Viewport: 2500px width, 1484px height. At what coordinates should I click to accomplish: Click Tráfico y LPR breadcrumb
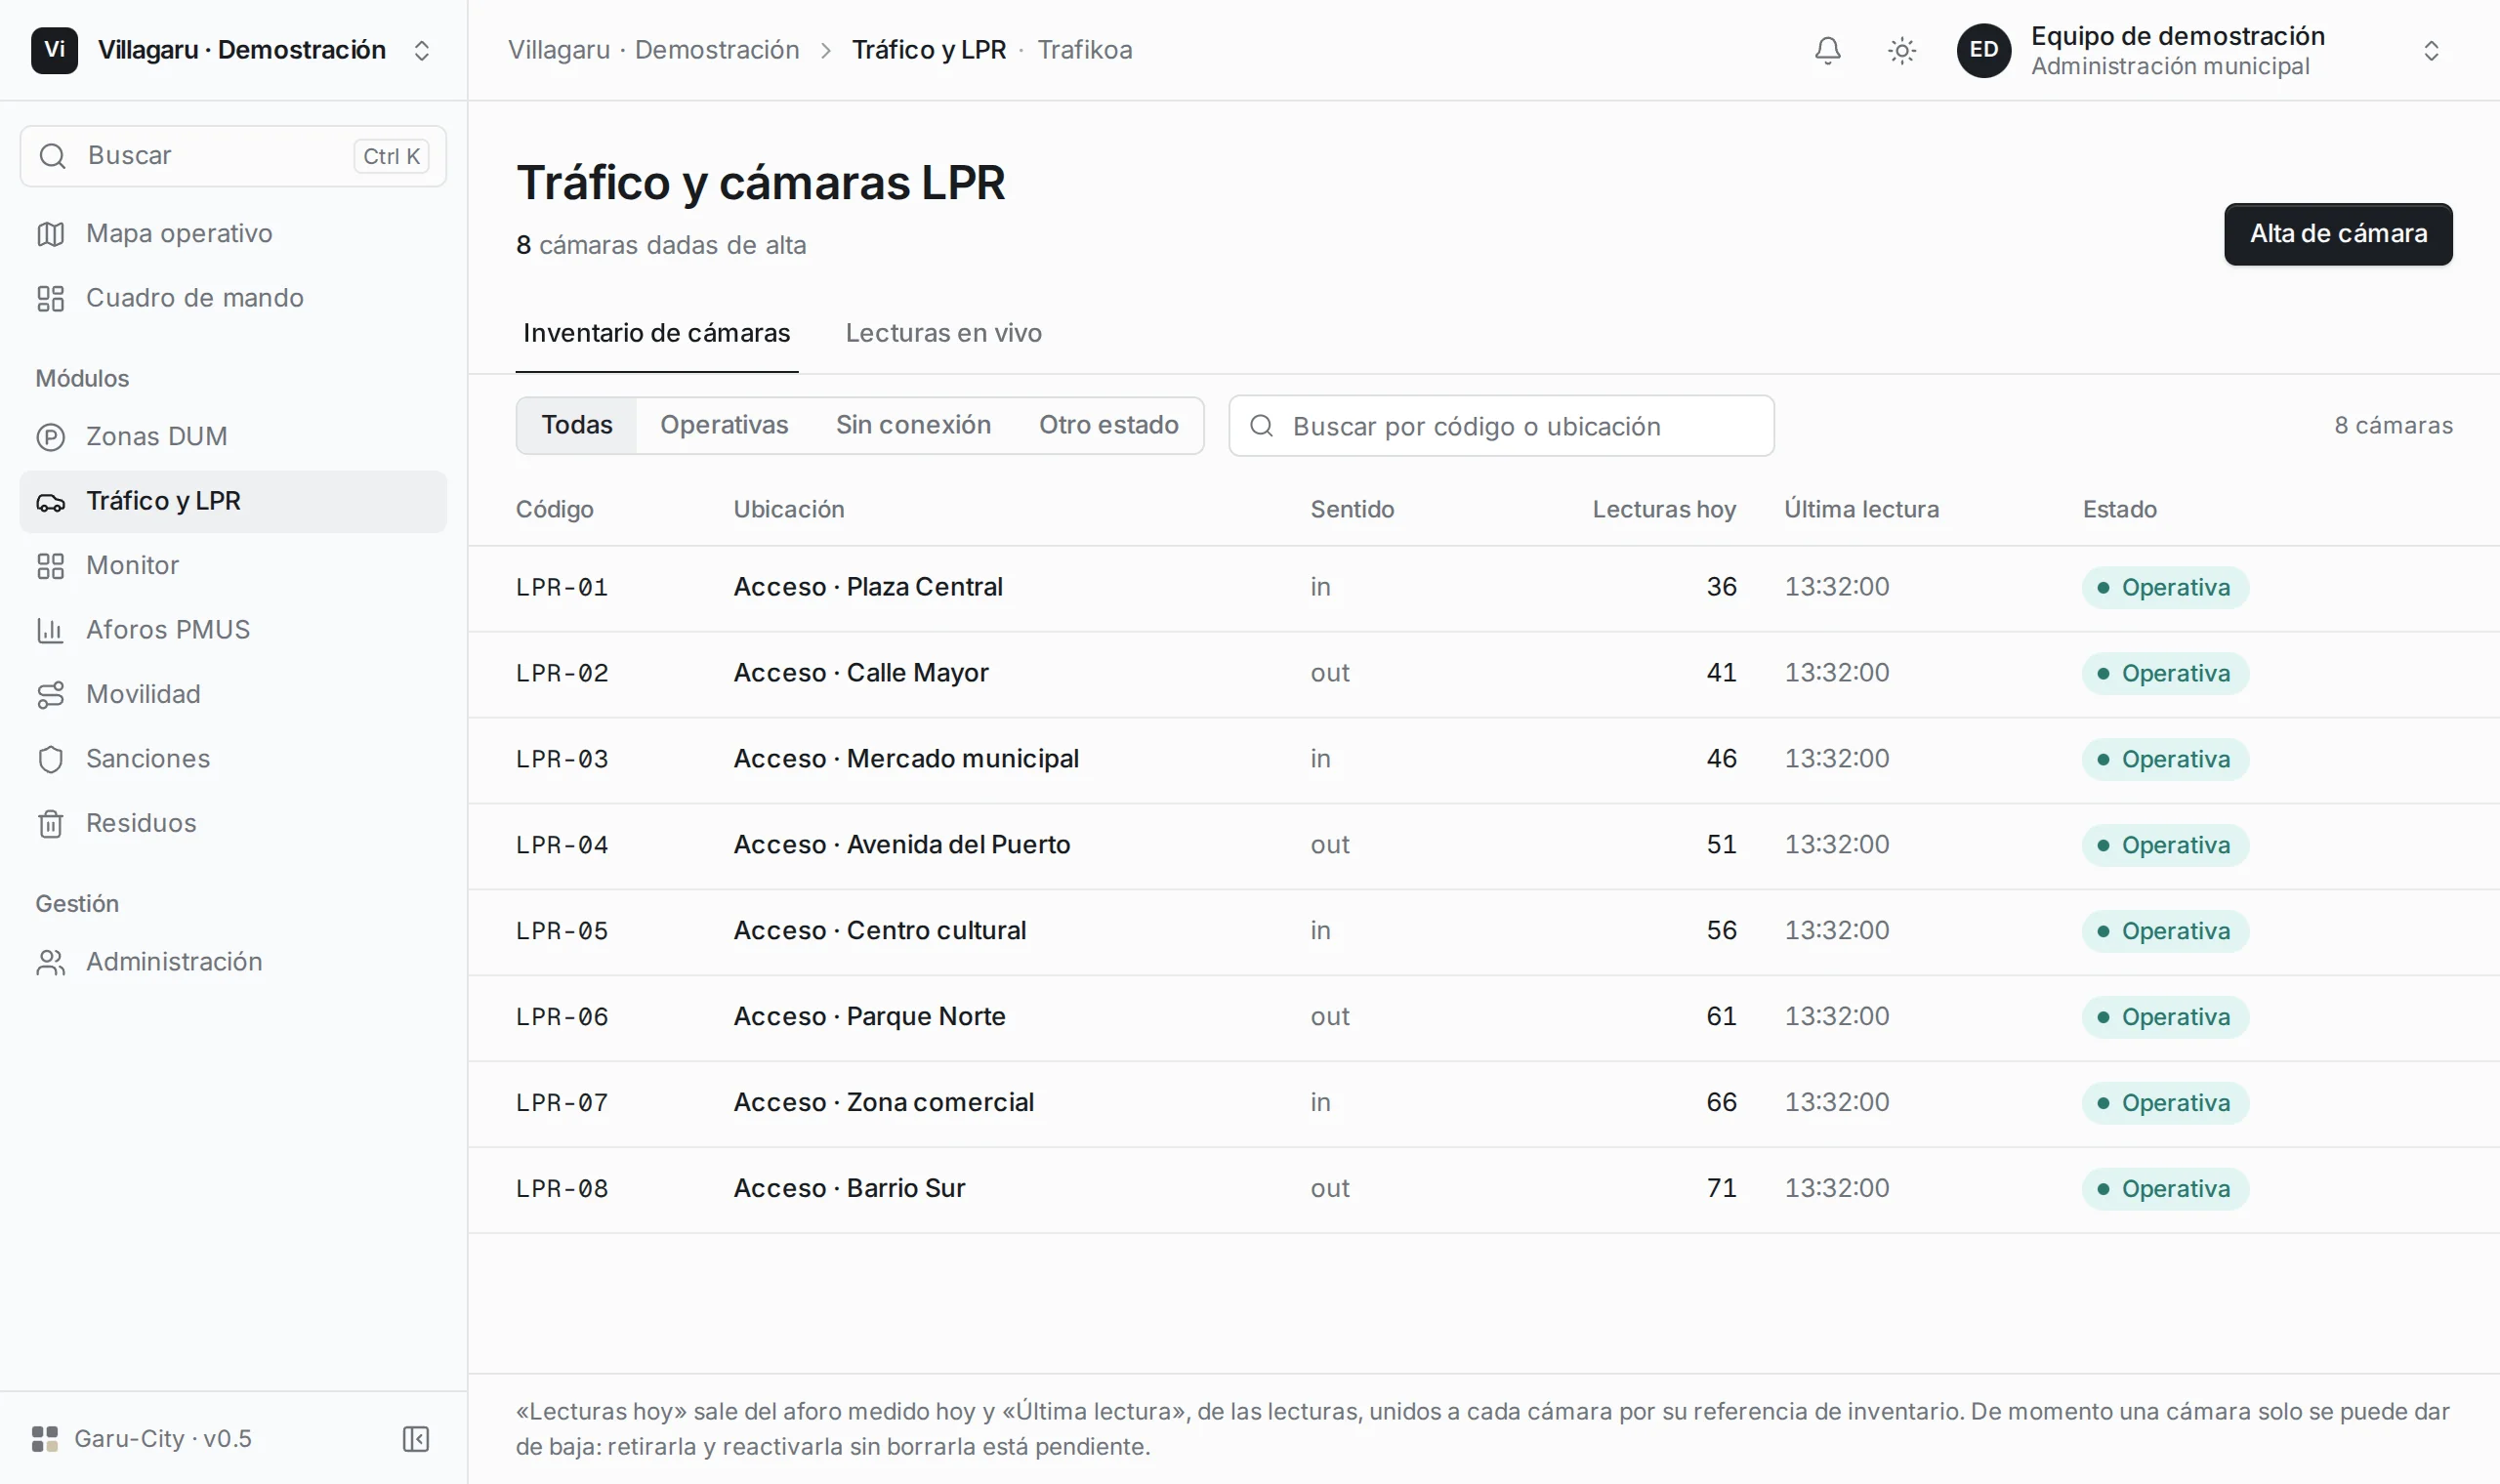point(929,50)
